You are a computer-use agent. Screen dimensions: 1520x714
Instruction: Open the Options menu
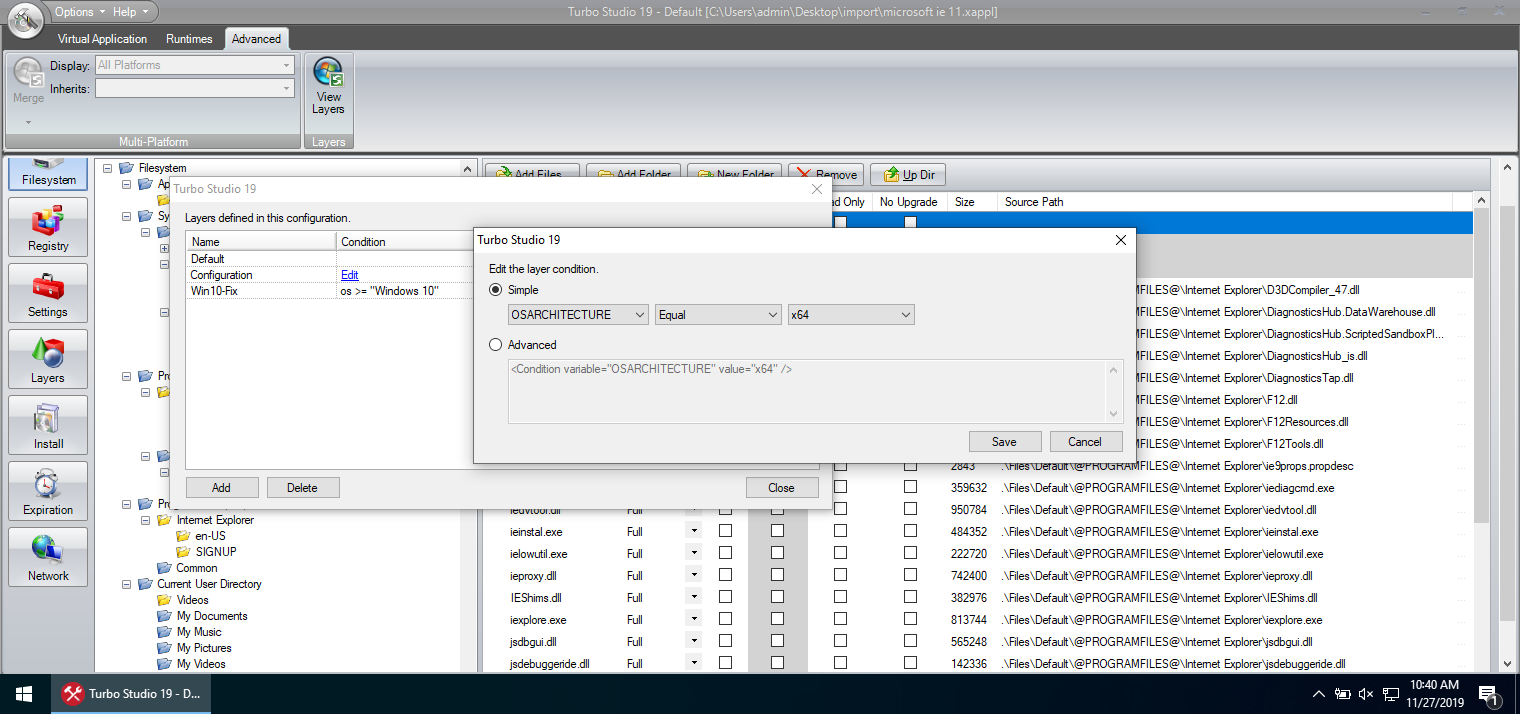(x=79, y=12)
